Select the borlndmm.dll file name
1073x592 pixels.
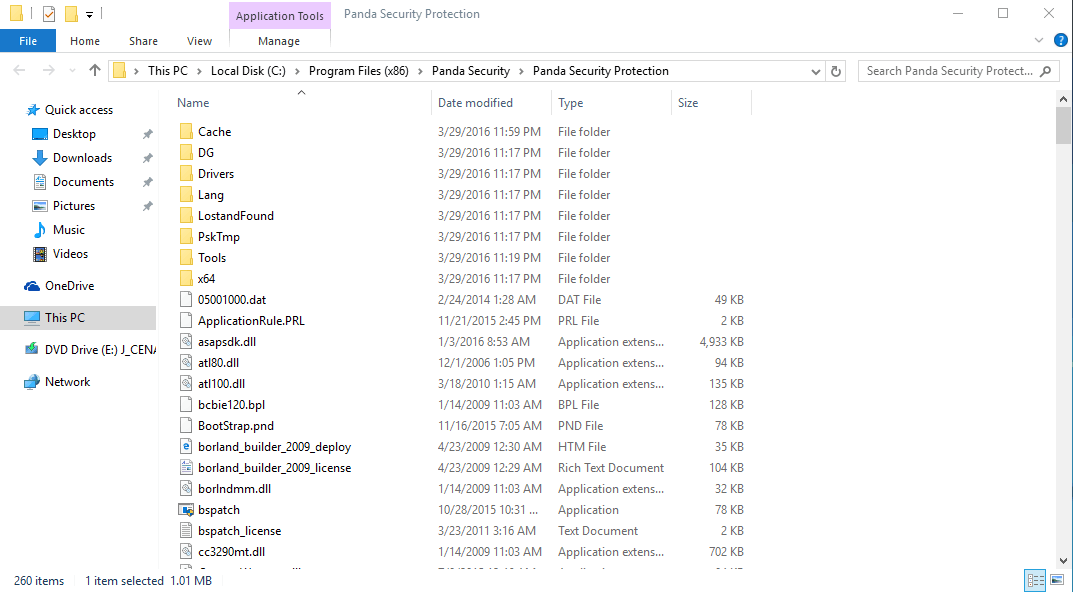tap(234, 489)
